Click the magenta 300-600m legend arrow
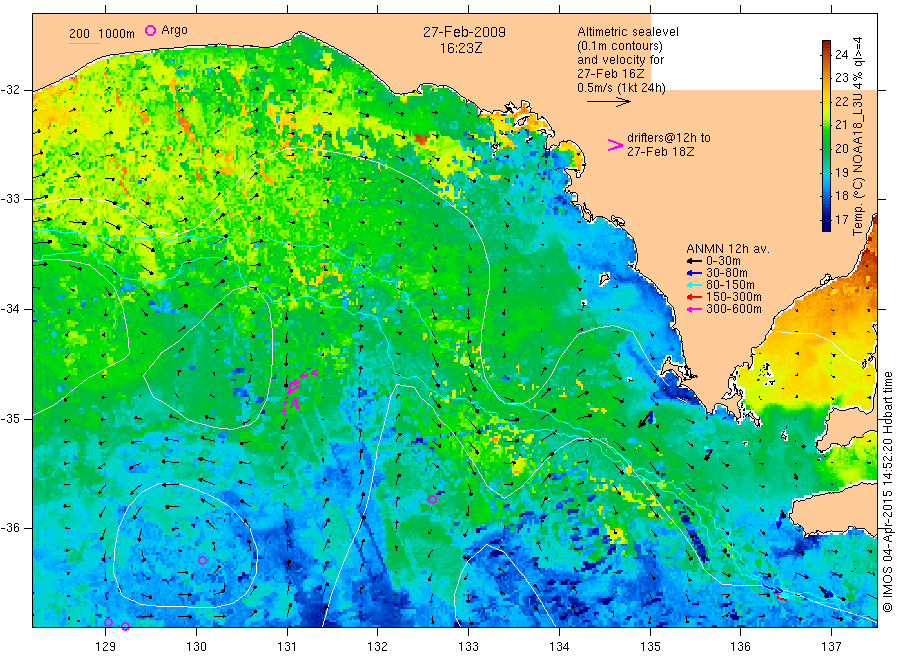 pos(695,309)
